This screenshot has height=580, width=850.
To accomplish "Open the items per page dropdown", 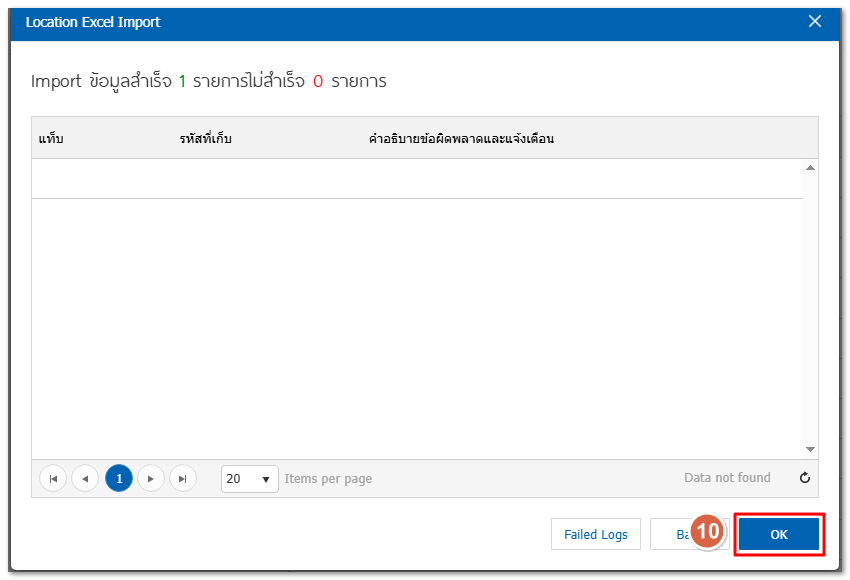I will [250, 479].
